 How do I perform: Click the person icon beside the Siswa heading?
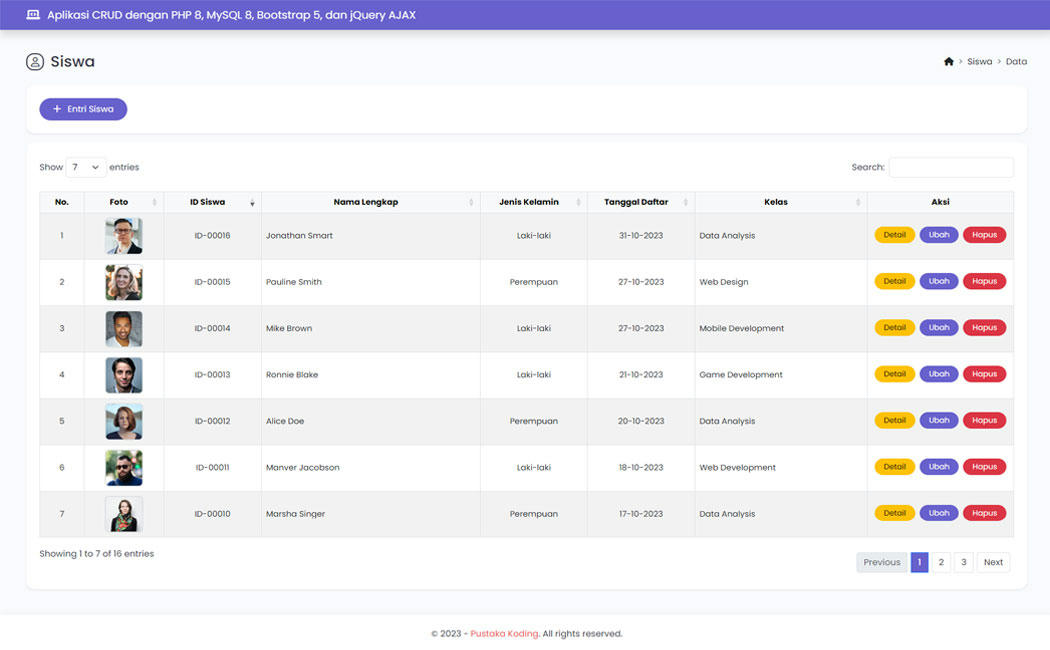(36, 61)
